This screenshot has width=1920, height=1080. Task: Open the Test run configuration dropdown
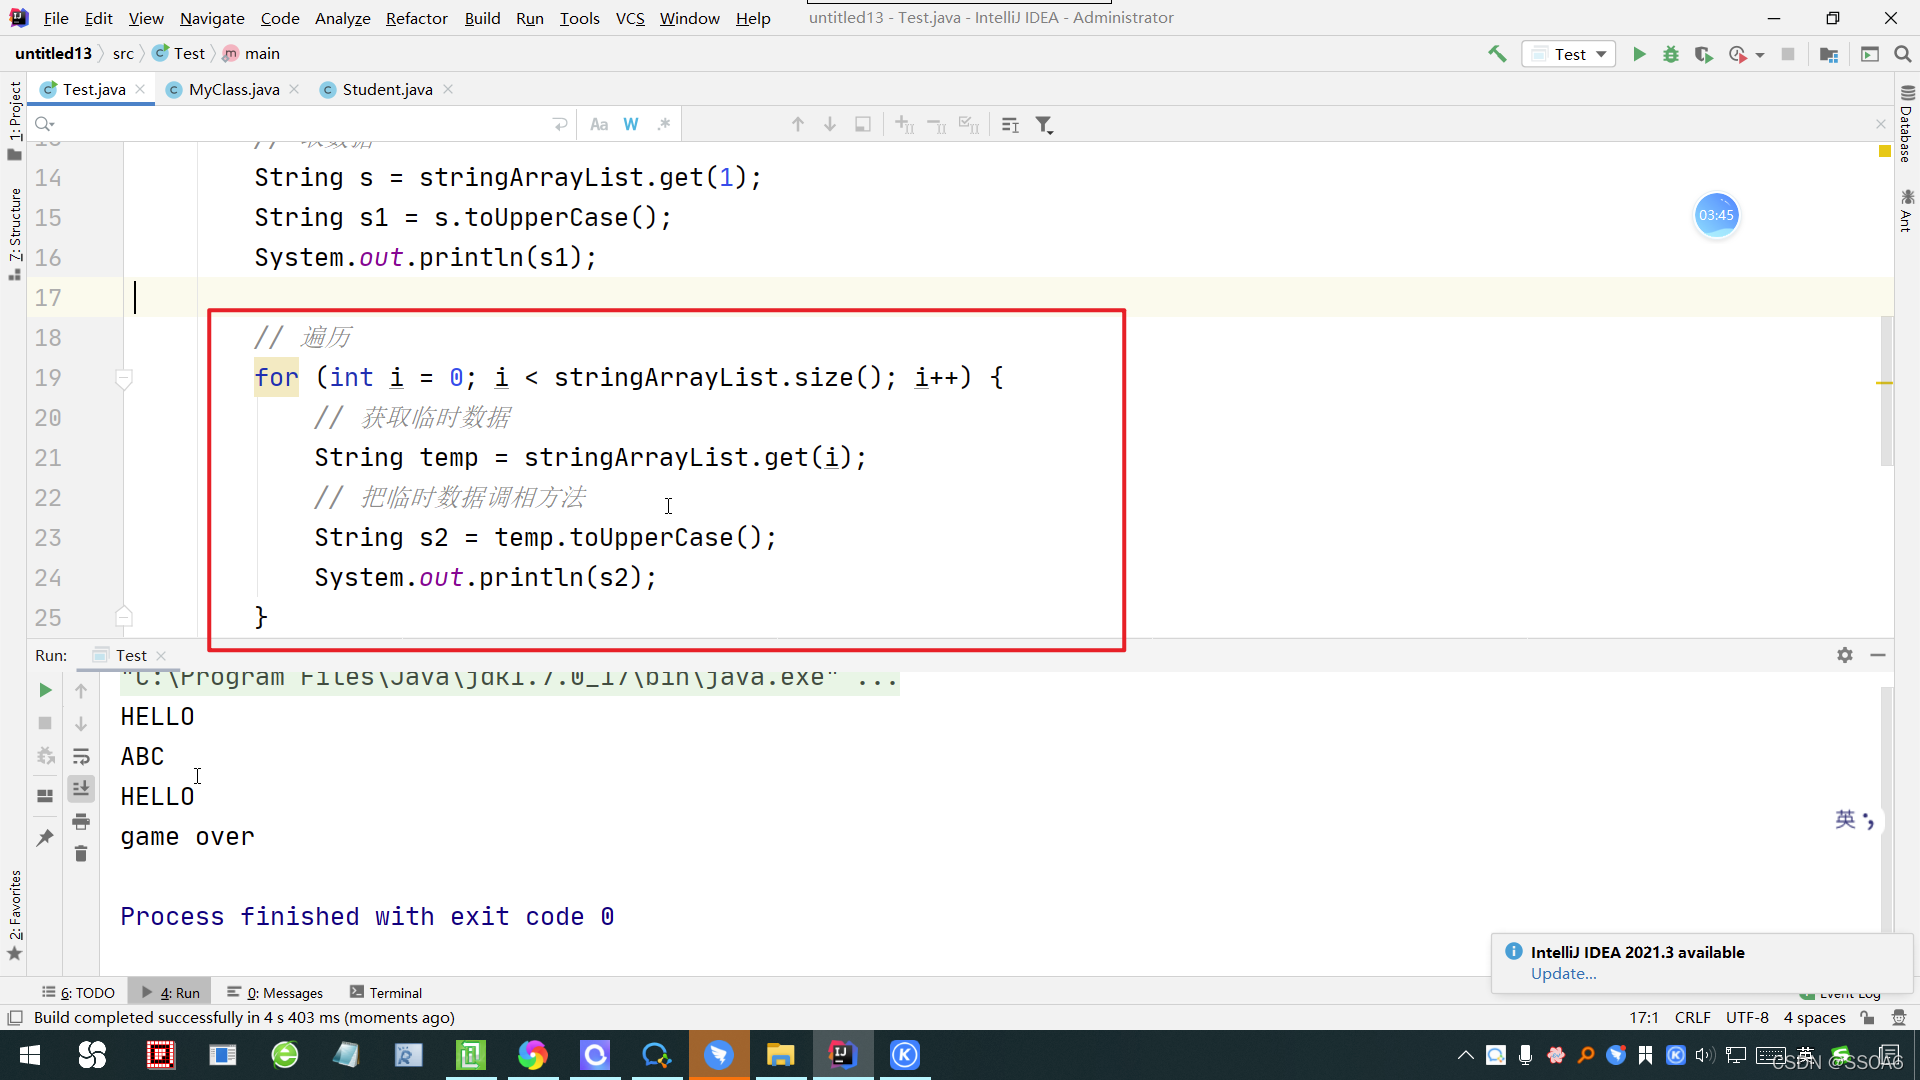point(1569,54)
